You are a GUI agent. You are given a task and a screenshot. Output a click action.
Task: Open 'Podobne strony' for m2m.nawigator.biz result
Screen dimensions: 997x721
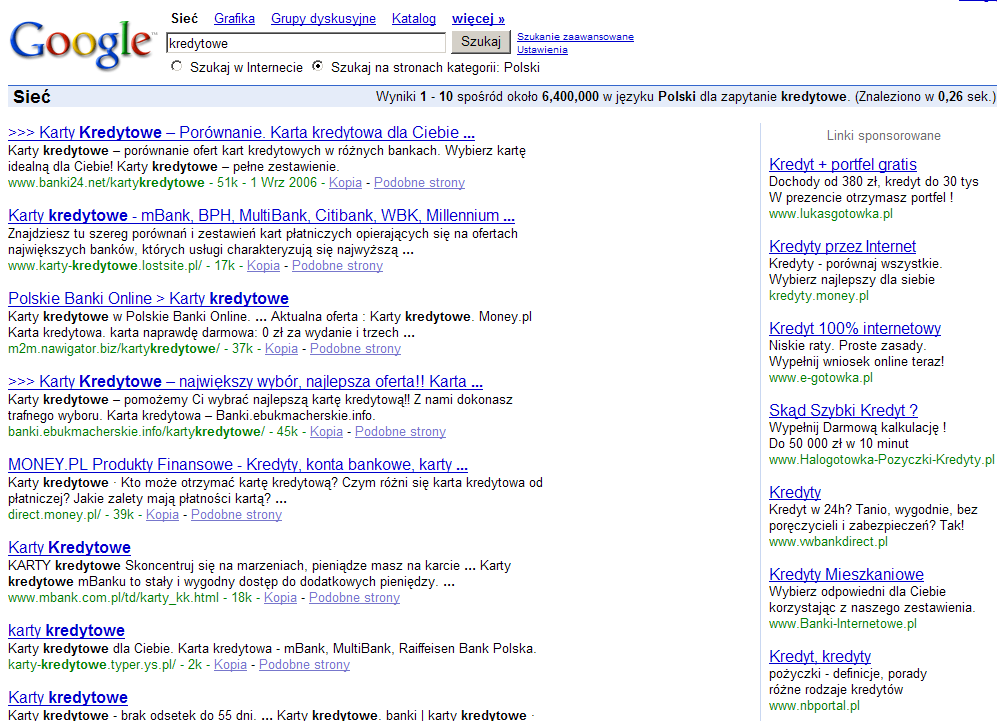pyautogui.click(x=355, y=348)
